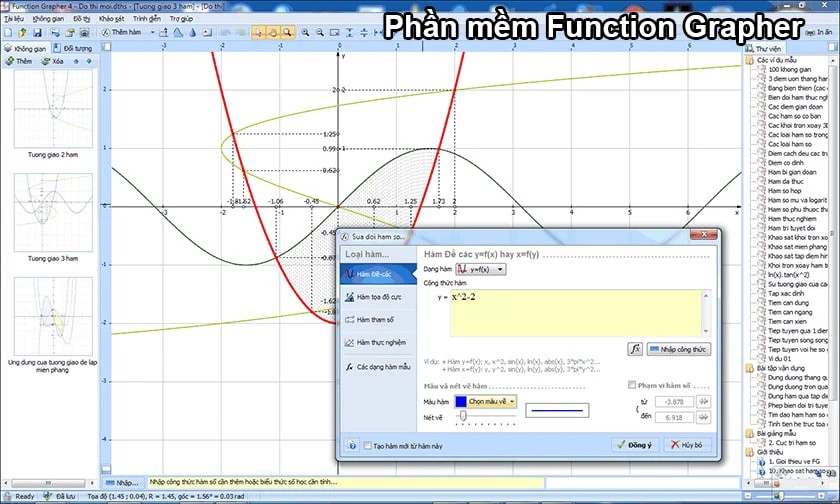Switch to the Không gian tab
Image resolution: width=840 pixels, height=504 pixels.
point(25,48)
